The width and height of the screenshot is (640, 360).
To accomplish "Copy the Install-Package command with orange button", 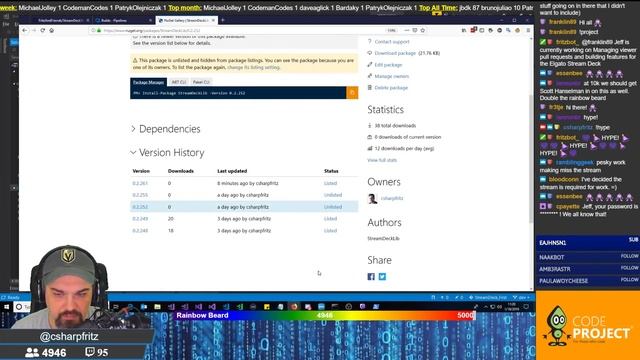I will tap(352, 93).
